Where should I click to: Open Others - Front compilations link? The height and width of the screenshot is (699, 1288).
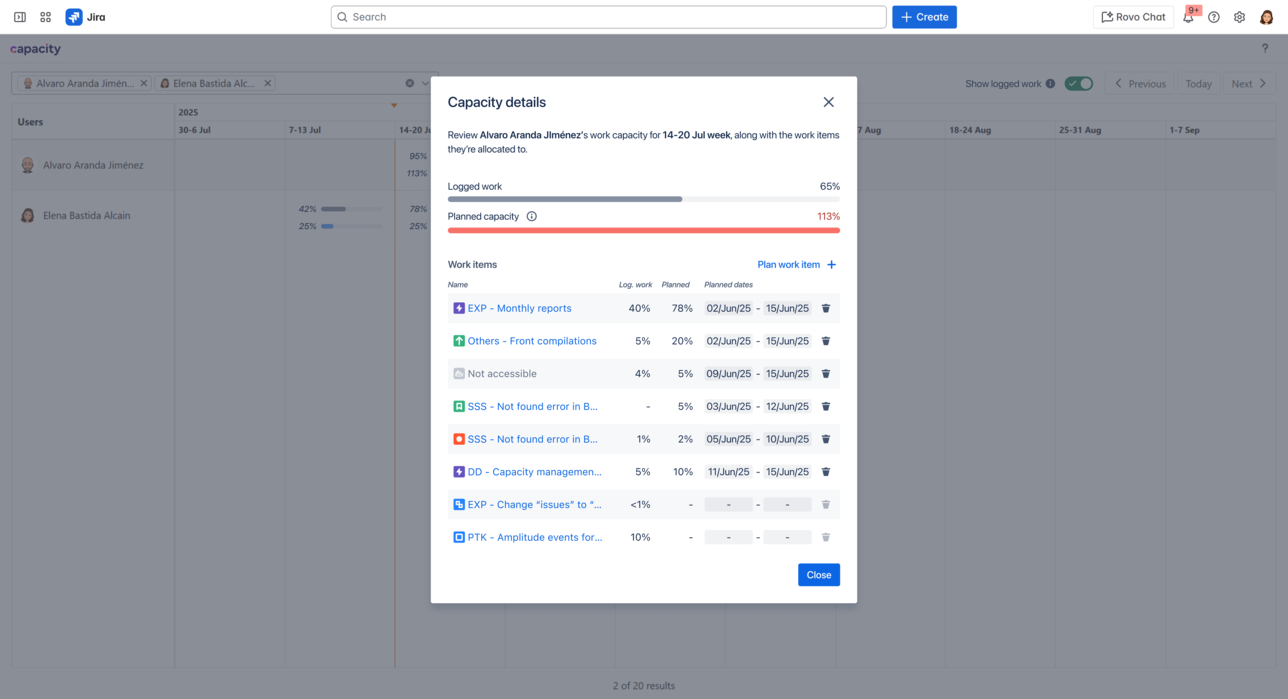tap(532, 341)
